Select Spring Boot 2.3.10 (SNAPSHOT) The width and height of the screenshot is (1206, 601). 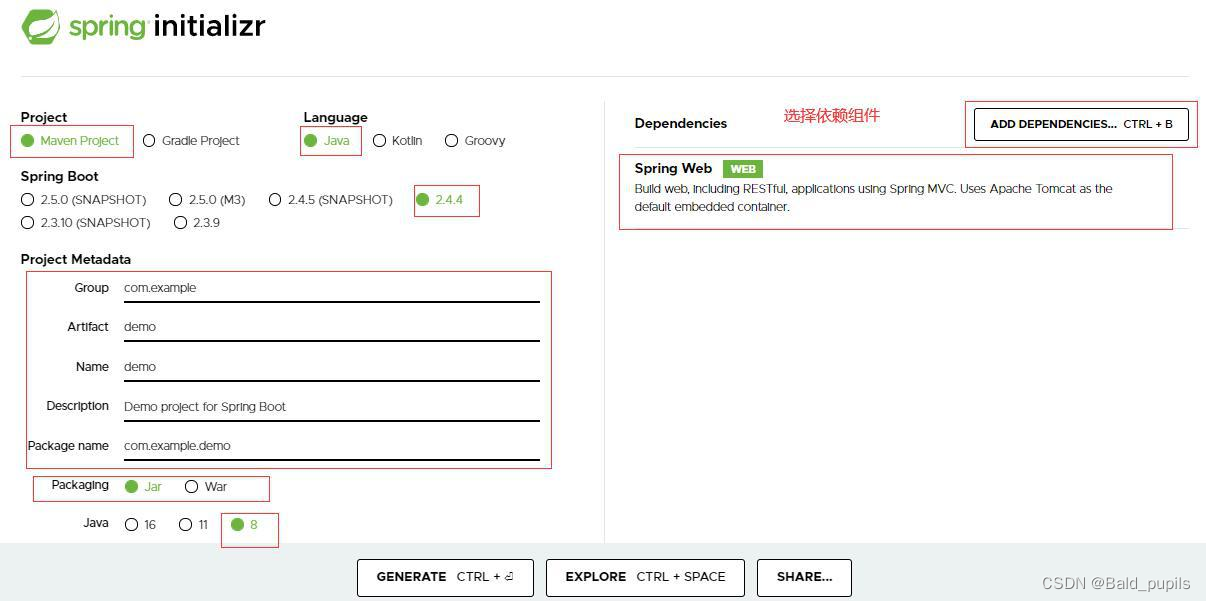(x=85, y=223)
